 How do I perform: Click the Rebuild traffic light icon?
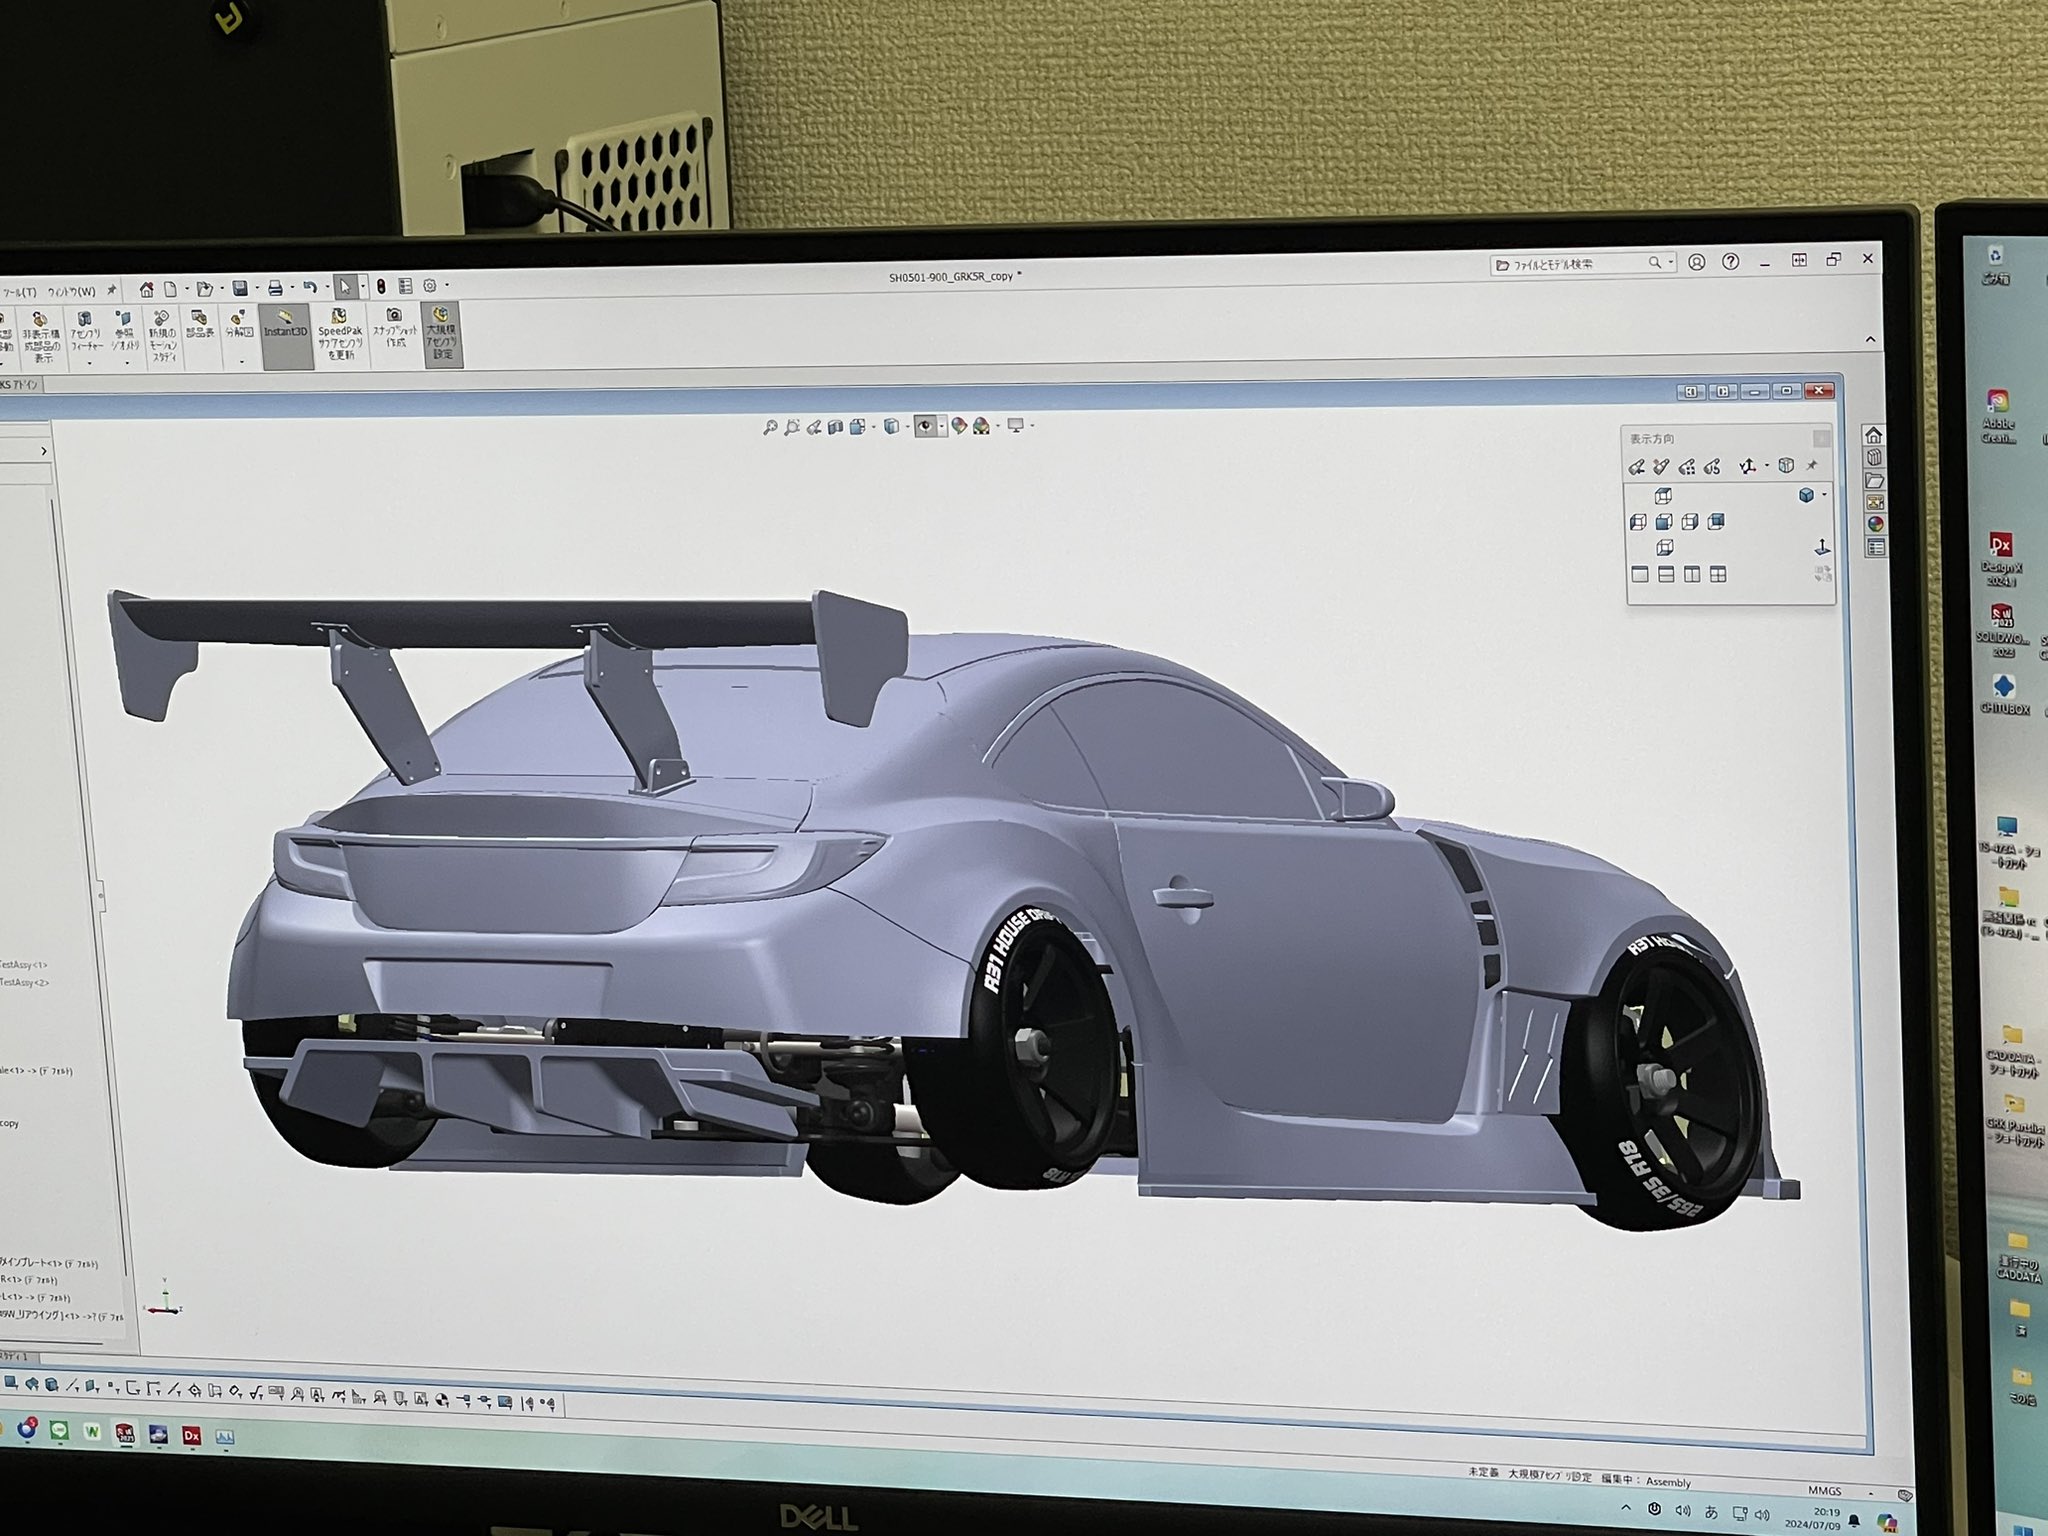(x=381, y=287)
